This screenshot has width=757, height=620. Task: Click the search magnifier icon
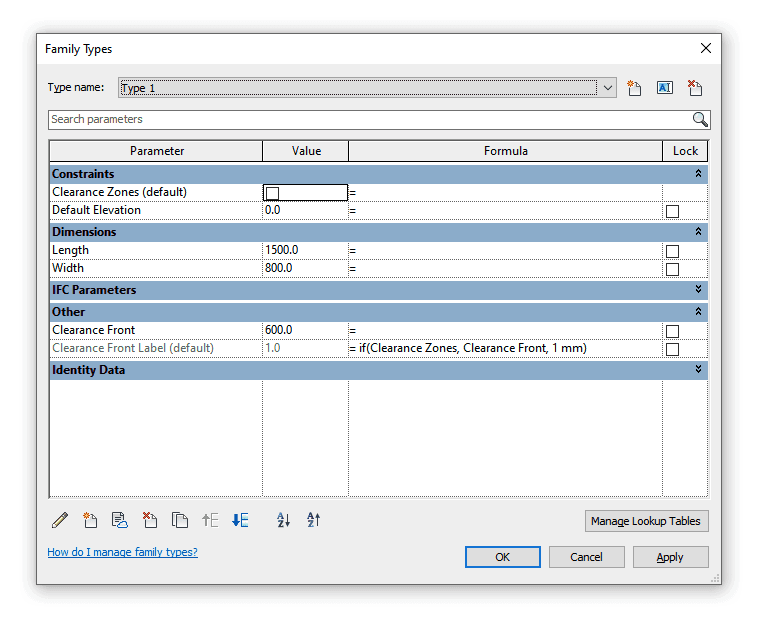click(x=700, y=119)
